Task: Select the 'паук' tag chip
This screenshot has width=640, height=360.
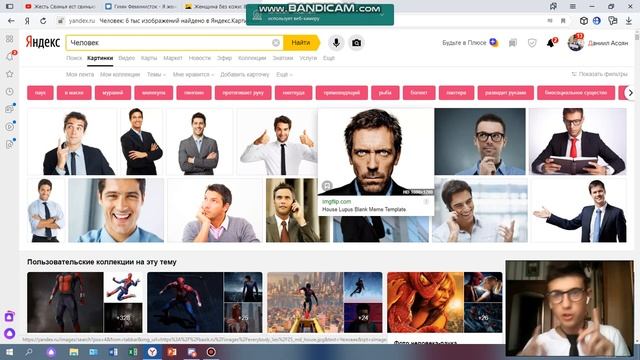Action: pos(40,93)
